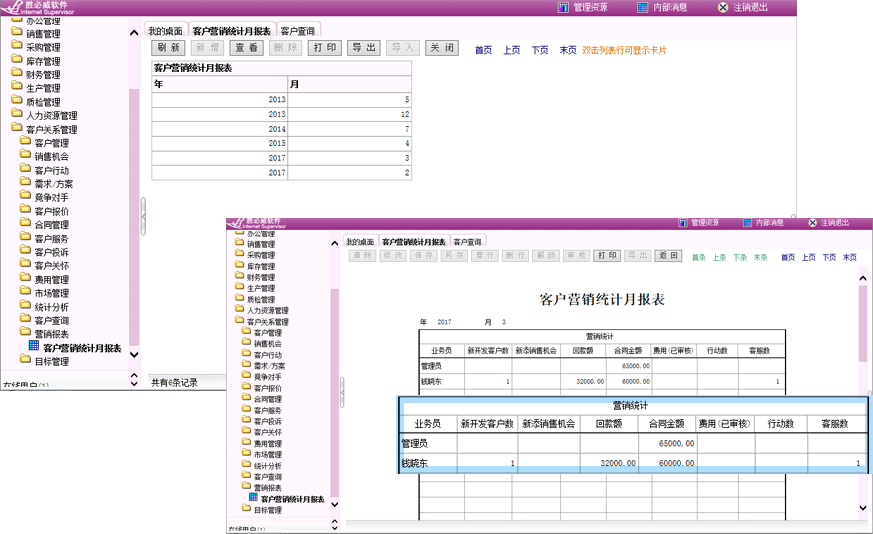This screenshot has height=534, width=873.
Task: Click 客户查询 in the front window tree
Action: tap(268, 477)
